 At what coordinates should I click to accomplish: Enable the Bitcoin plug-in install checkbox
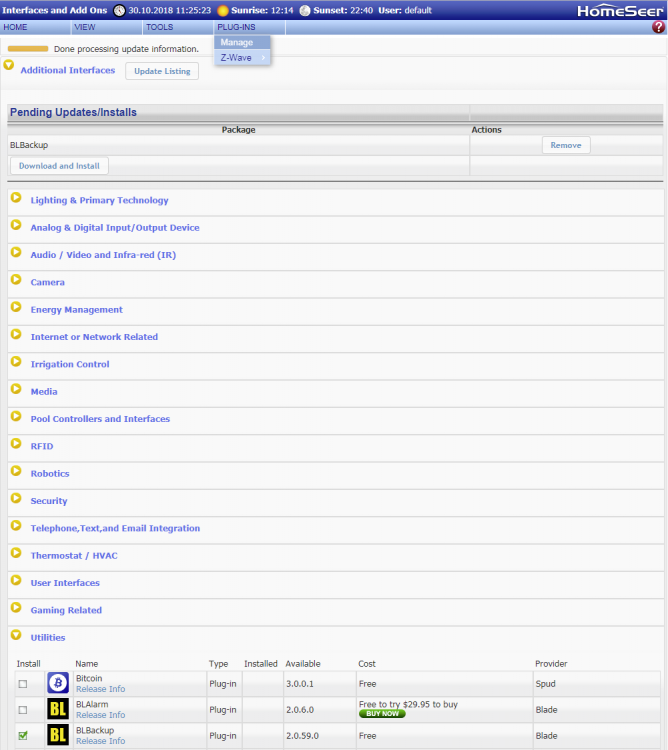coord(23,684)
